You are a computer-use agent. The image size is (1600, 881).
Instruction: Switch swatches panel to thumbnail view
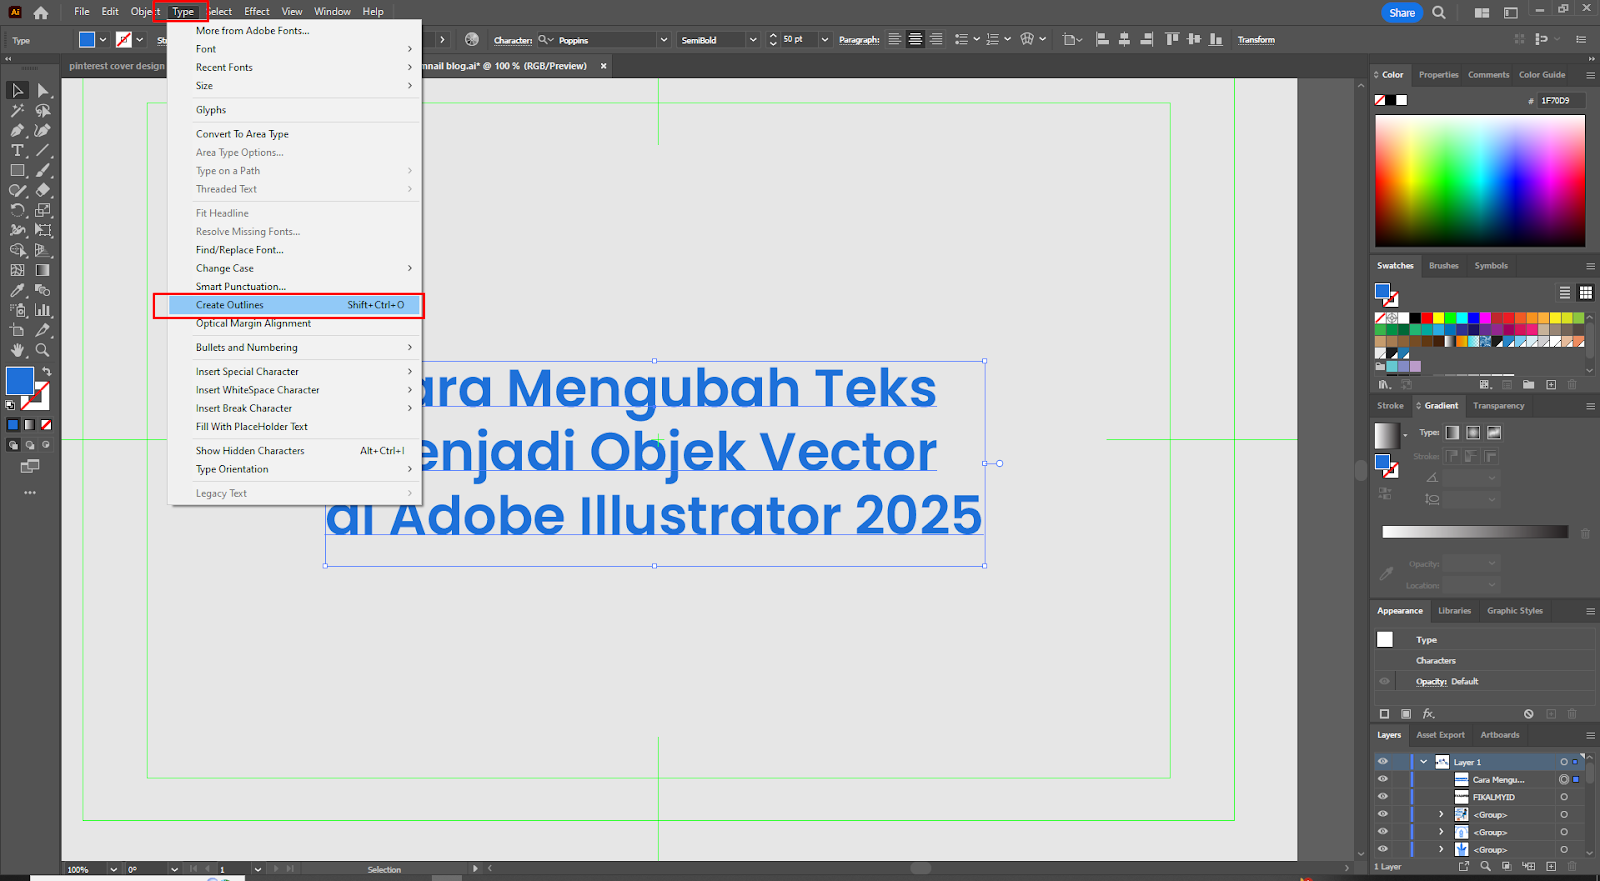point(1586,292)
